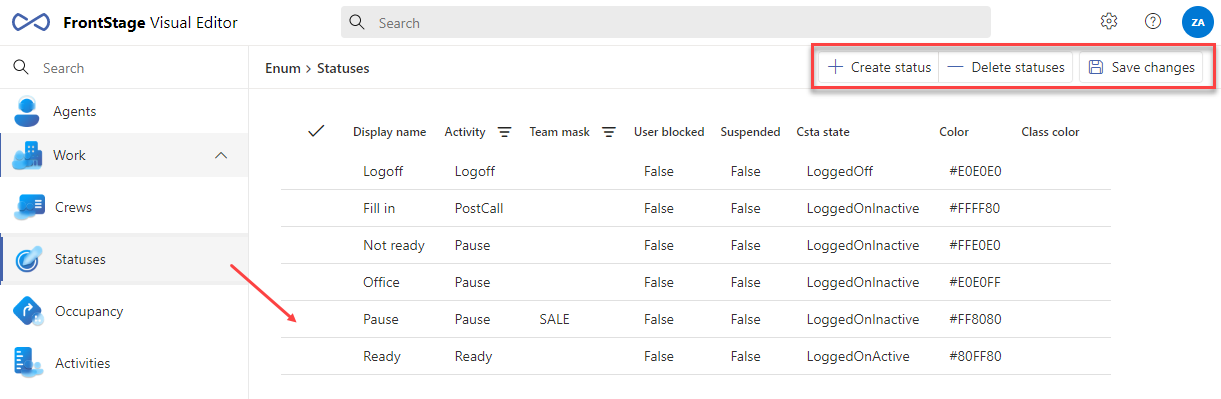Viewport: 1221px width, 399px height.
Task: Open the settings gear icon
Action: 1108,21
